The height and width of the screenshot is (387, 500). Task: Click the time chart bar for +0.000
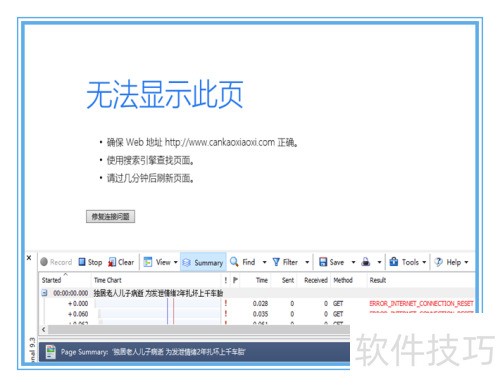(x=158, y=303)
